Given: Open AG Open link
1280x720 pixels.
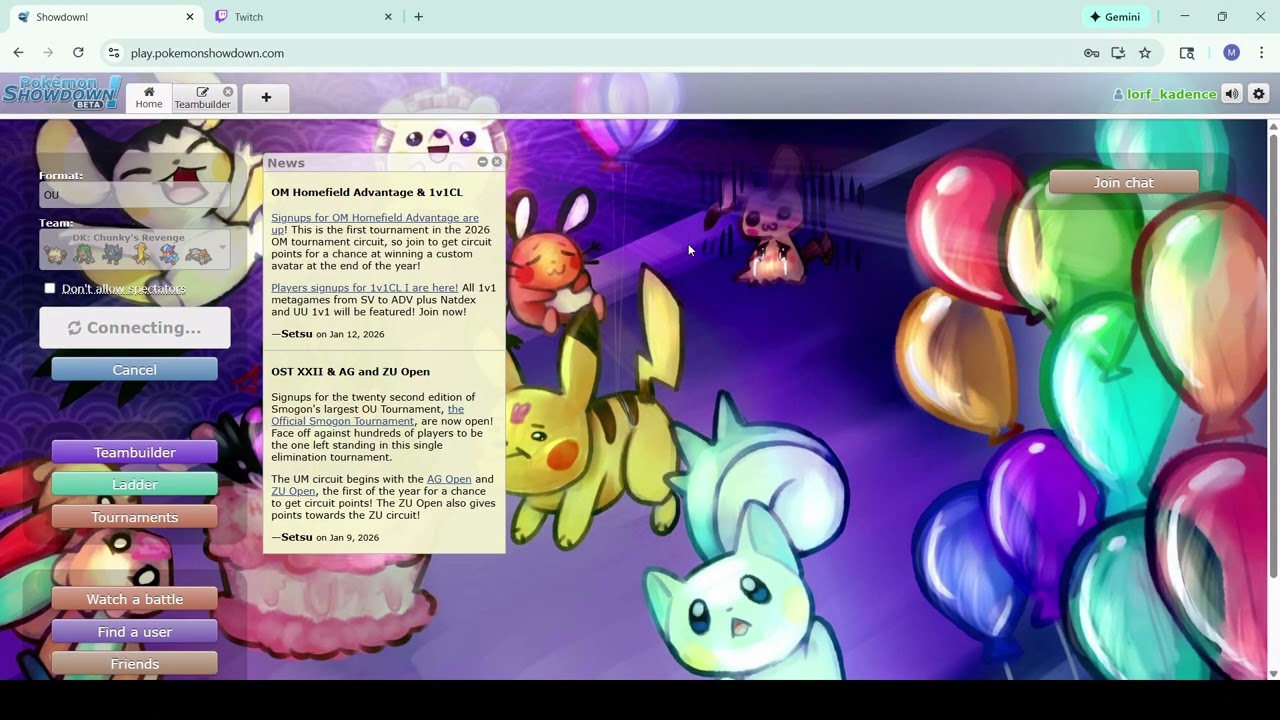Looking at the screenshot, I should (x=449, y=479).
